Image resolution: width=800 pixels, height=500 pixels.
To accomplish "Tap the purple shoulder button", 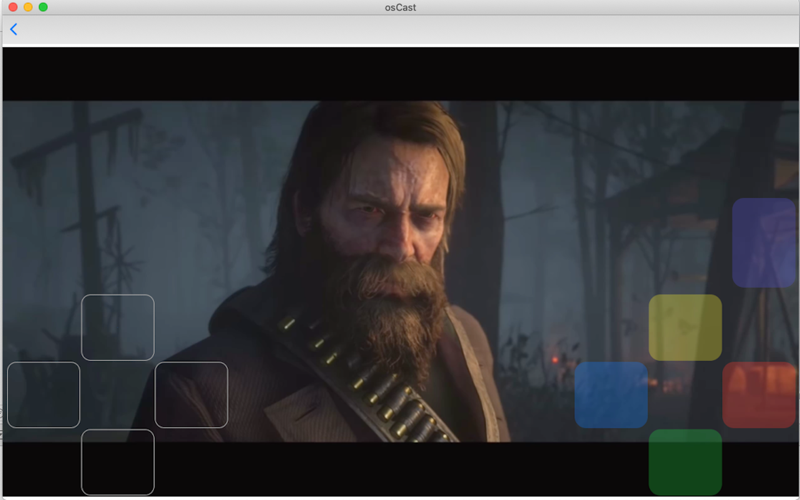I will point(764,243).
